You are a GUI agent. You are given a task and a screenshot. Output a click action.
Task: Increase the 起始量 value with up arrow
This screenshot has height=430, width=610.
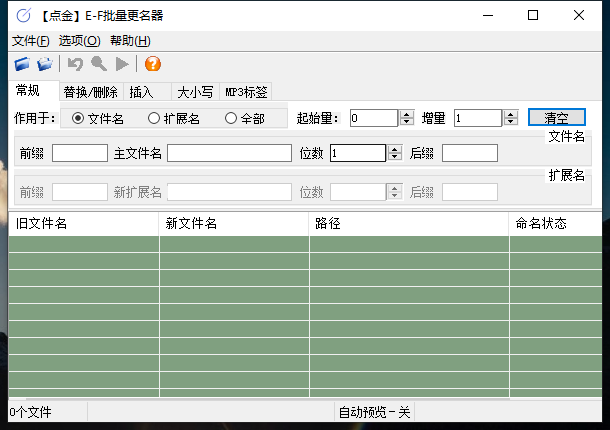coord(407,114)
